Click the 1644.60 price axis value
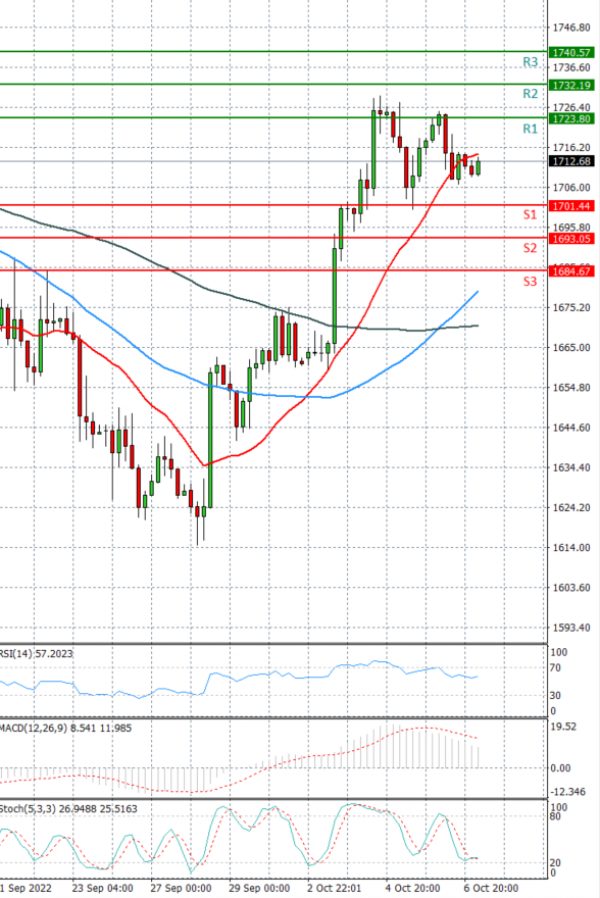Viewport: 600px width, 898px height. [x=571, y=428]
